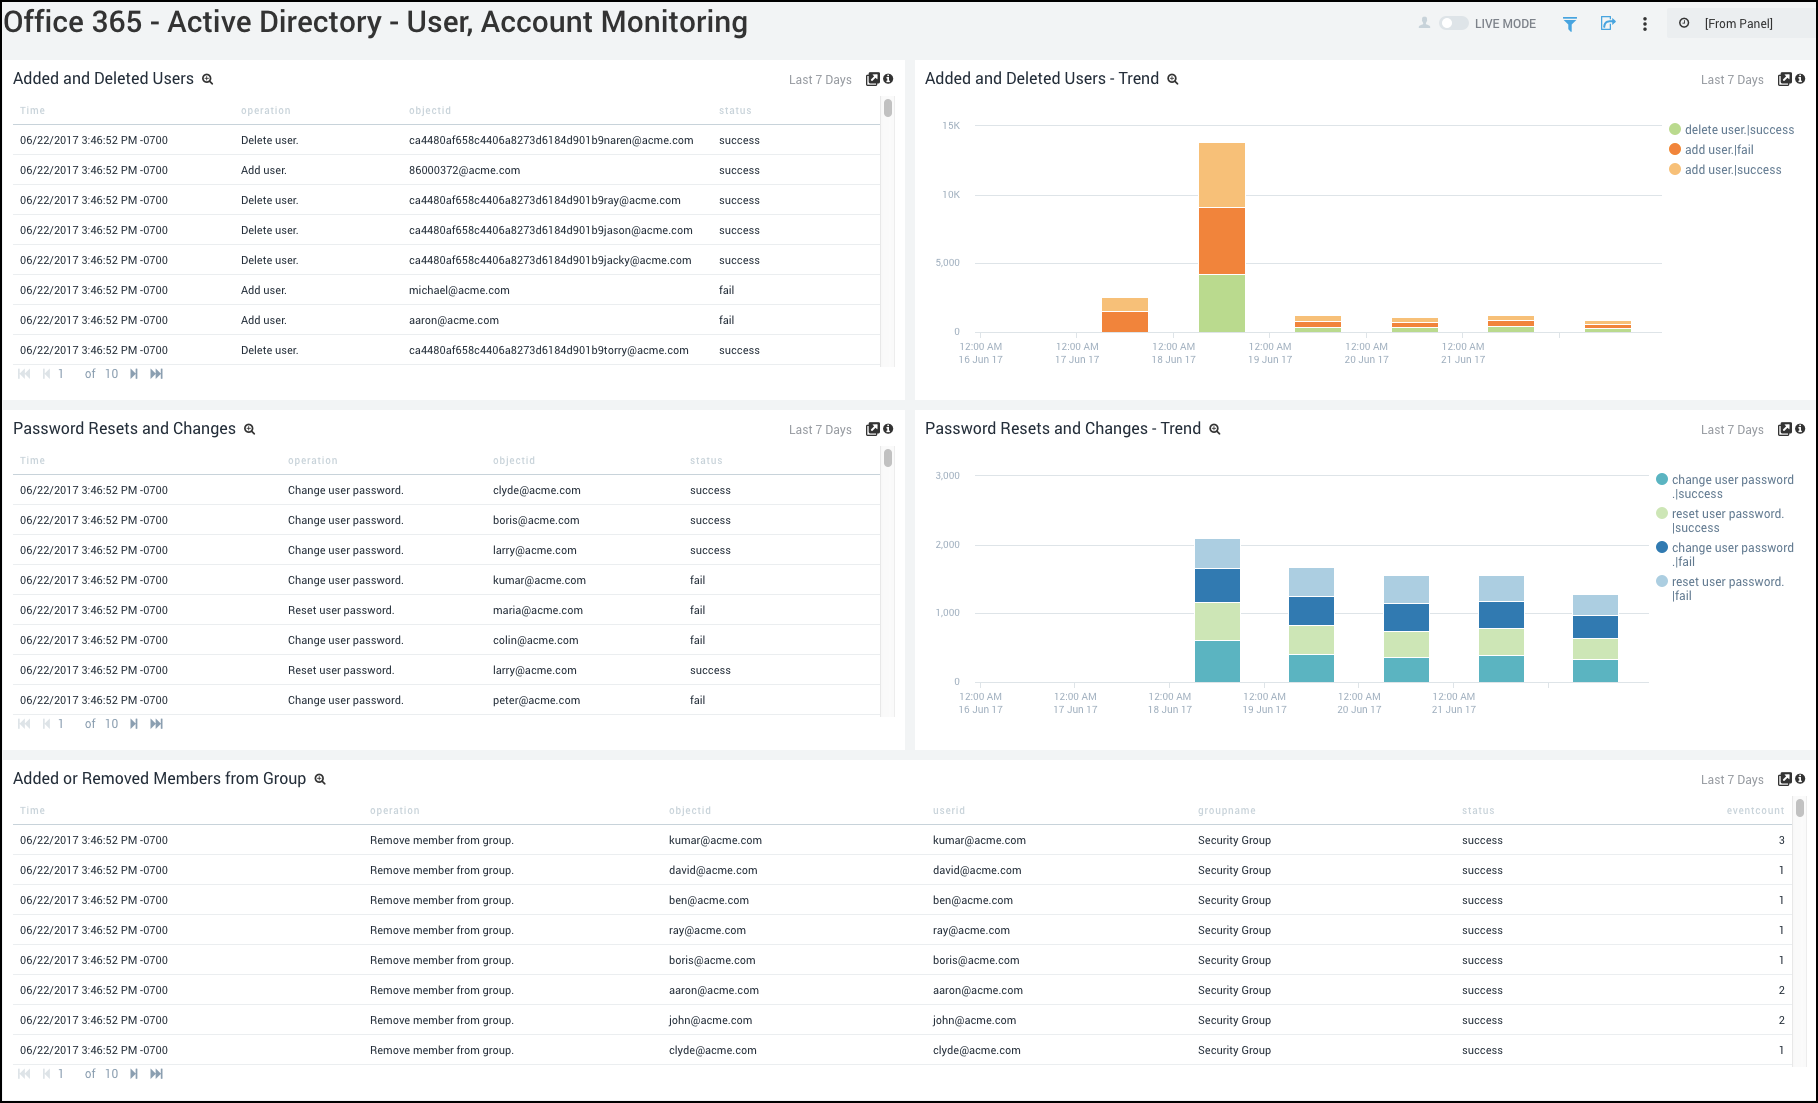The image size is (1818, 1103).
Task: Click the magnifier icon beside Password Resets and Changes
Action: tap(249, 429)
